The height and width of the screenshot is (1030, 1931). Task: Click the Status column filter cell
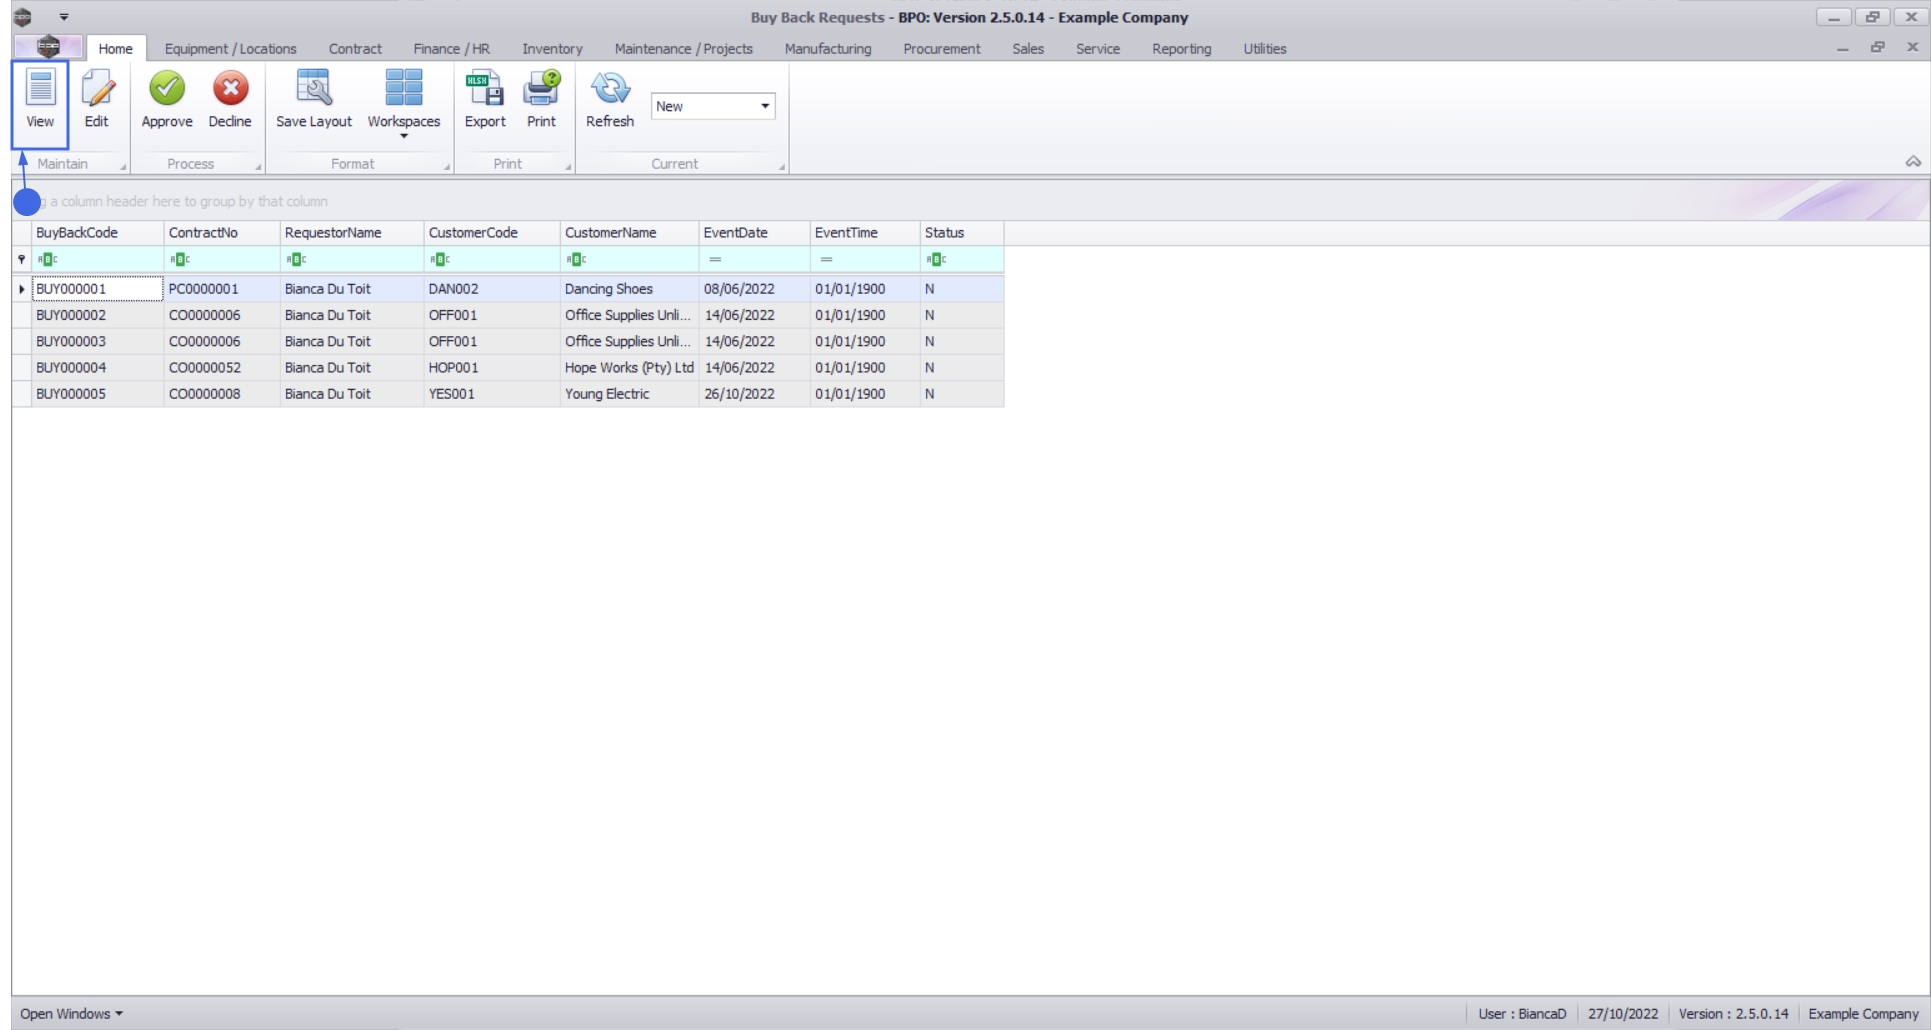961,259
